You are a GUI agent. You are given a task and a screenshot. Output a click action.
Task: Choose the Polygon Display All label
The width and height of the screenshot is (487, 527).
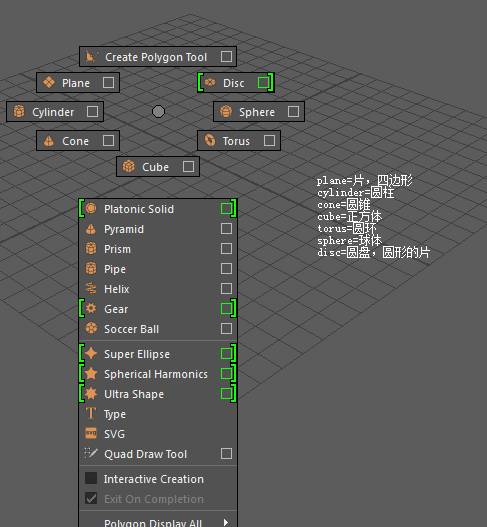(153, 523)
